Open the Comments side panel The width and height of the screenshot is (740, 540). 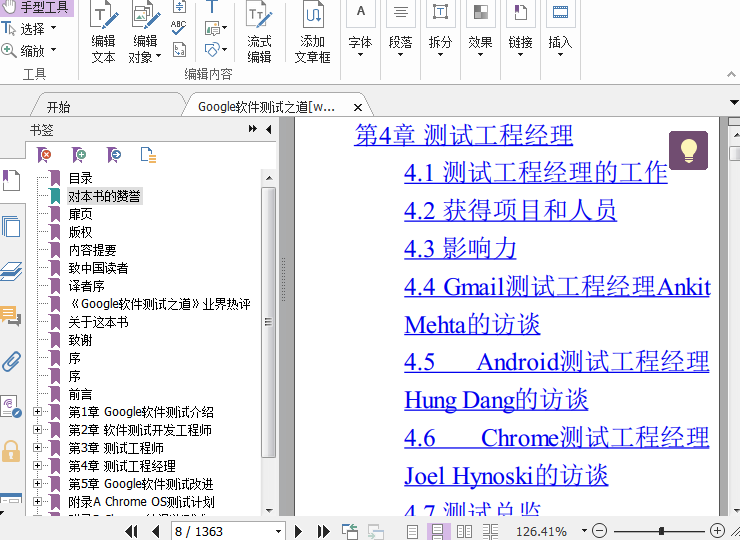[x=11, y=316]
